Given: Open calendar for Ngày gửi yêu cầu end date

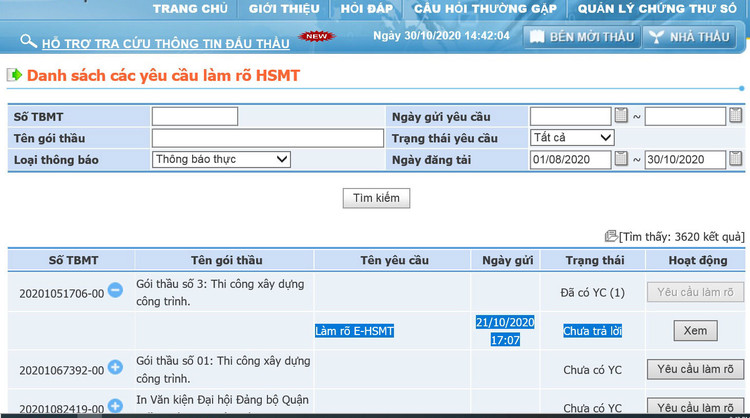Looking at the screenshot, I should 736,115.
